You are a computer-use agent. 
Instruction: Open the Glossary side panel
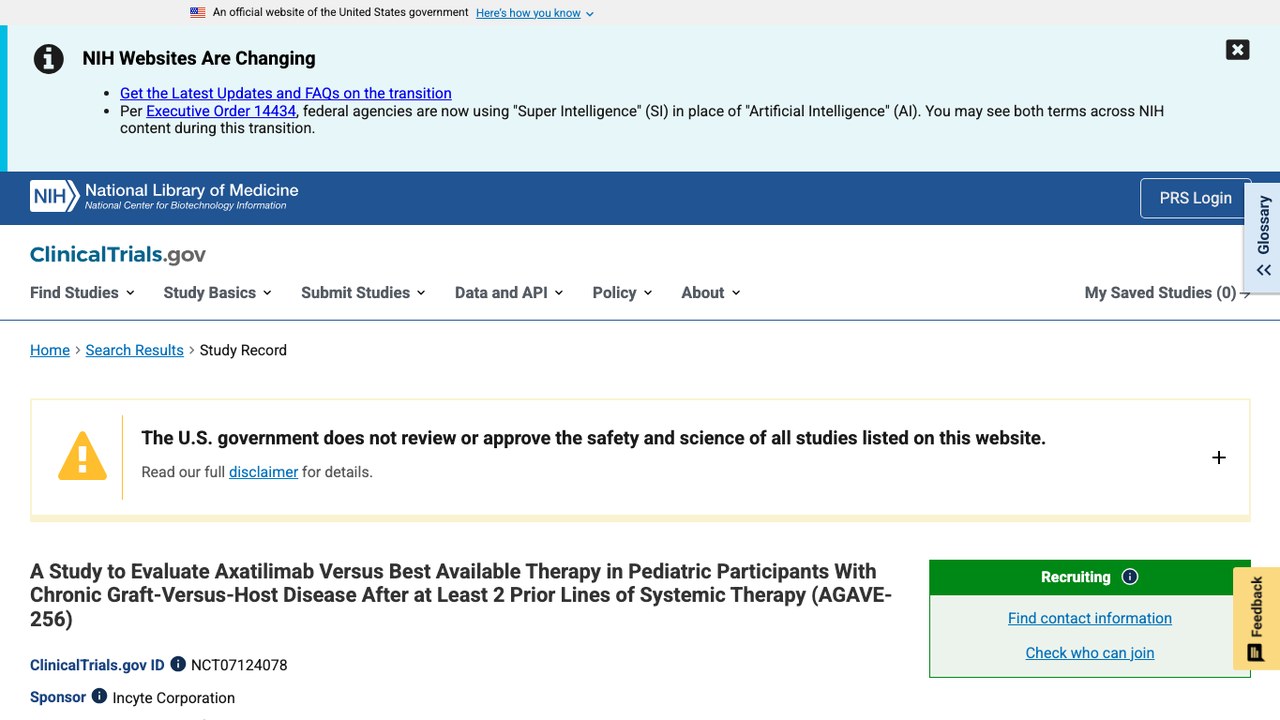1263,238
